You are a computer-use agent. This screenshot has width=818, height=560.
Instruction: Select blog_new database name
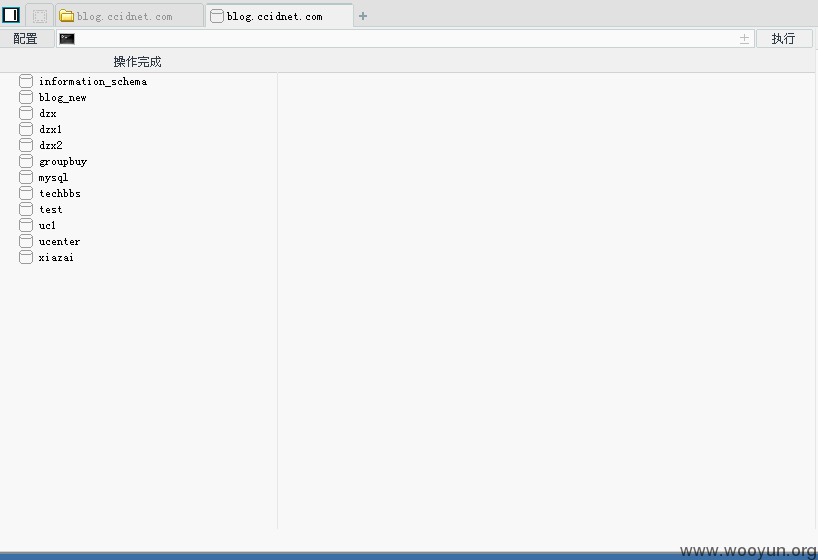coord(63,98)
